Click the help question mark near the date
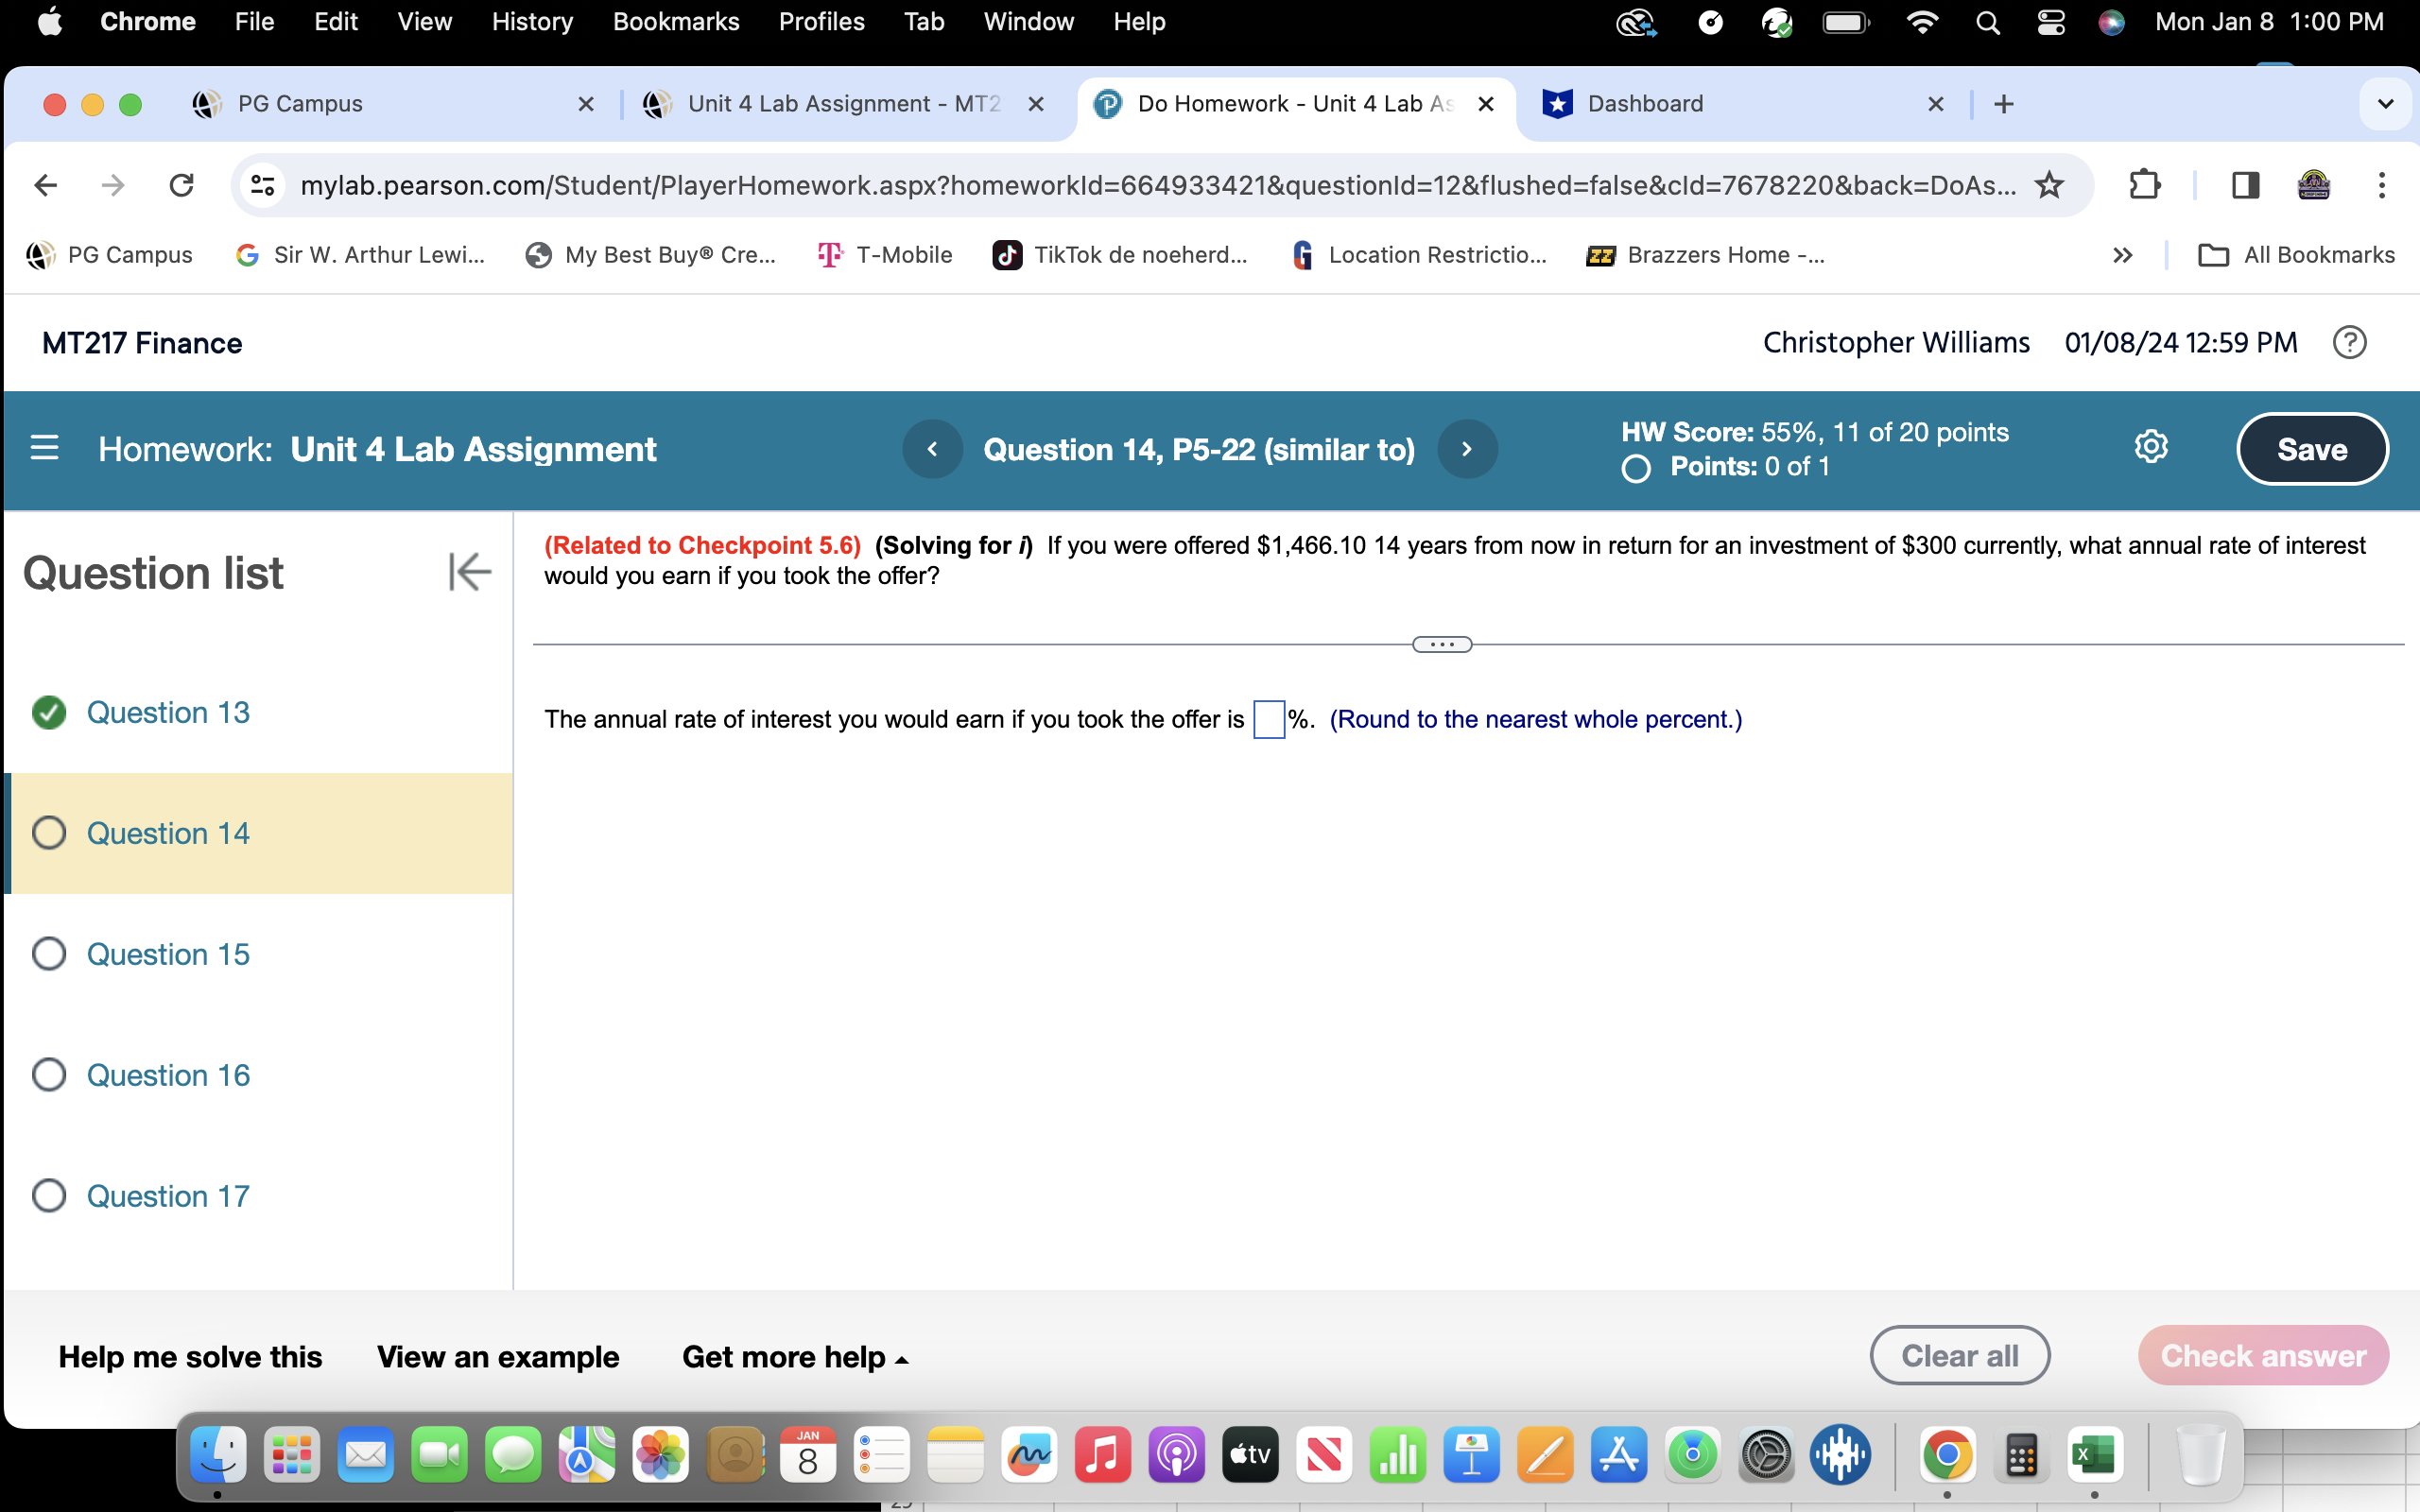 [2350, 342]
